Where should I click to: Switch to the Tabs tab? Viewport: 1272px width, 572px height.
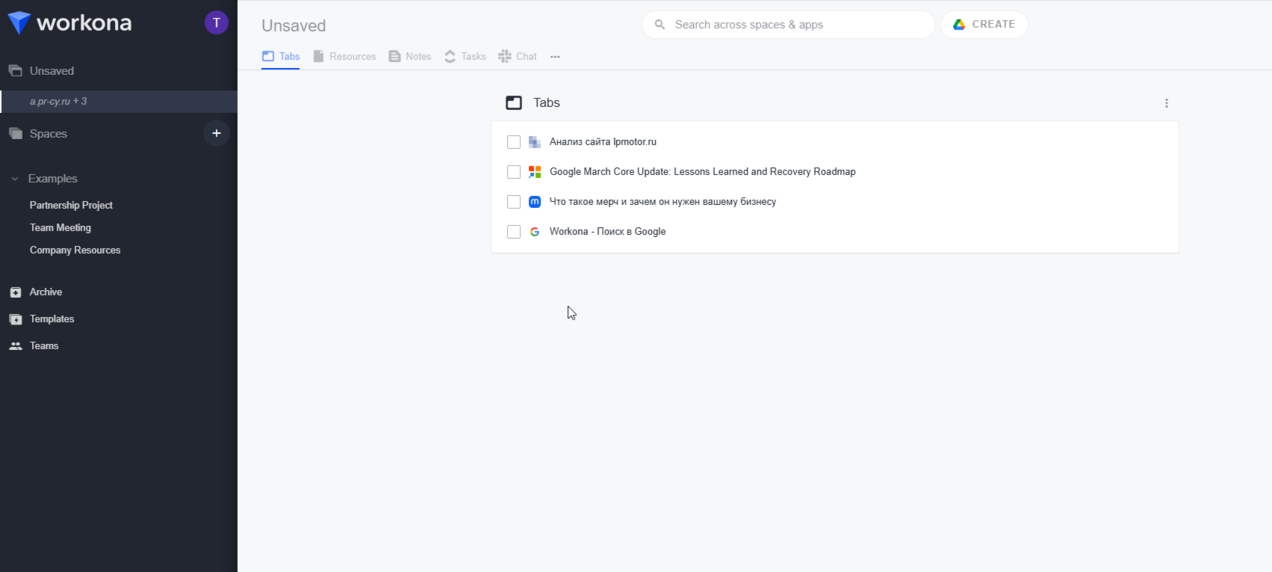click(x=280, y=57)
